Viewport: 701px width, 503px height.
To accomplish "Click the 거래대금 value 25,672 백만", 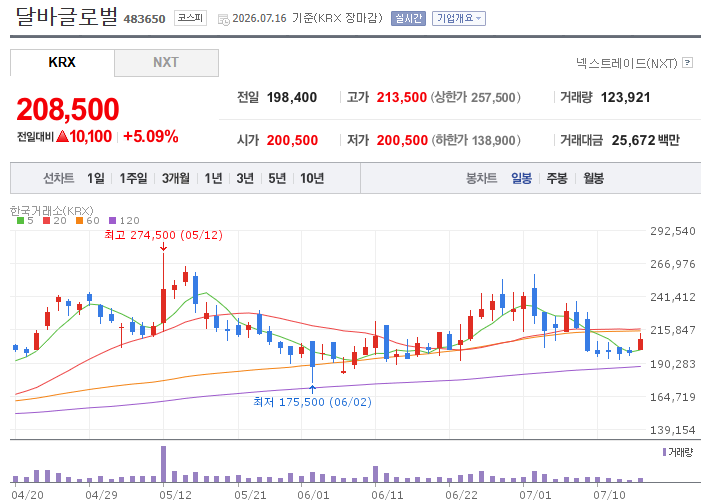I will coord(646,140).
